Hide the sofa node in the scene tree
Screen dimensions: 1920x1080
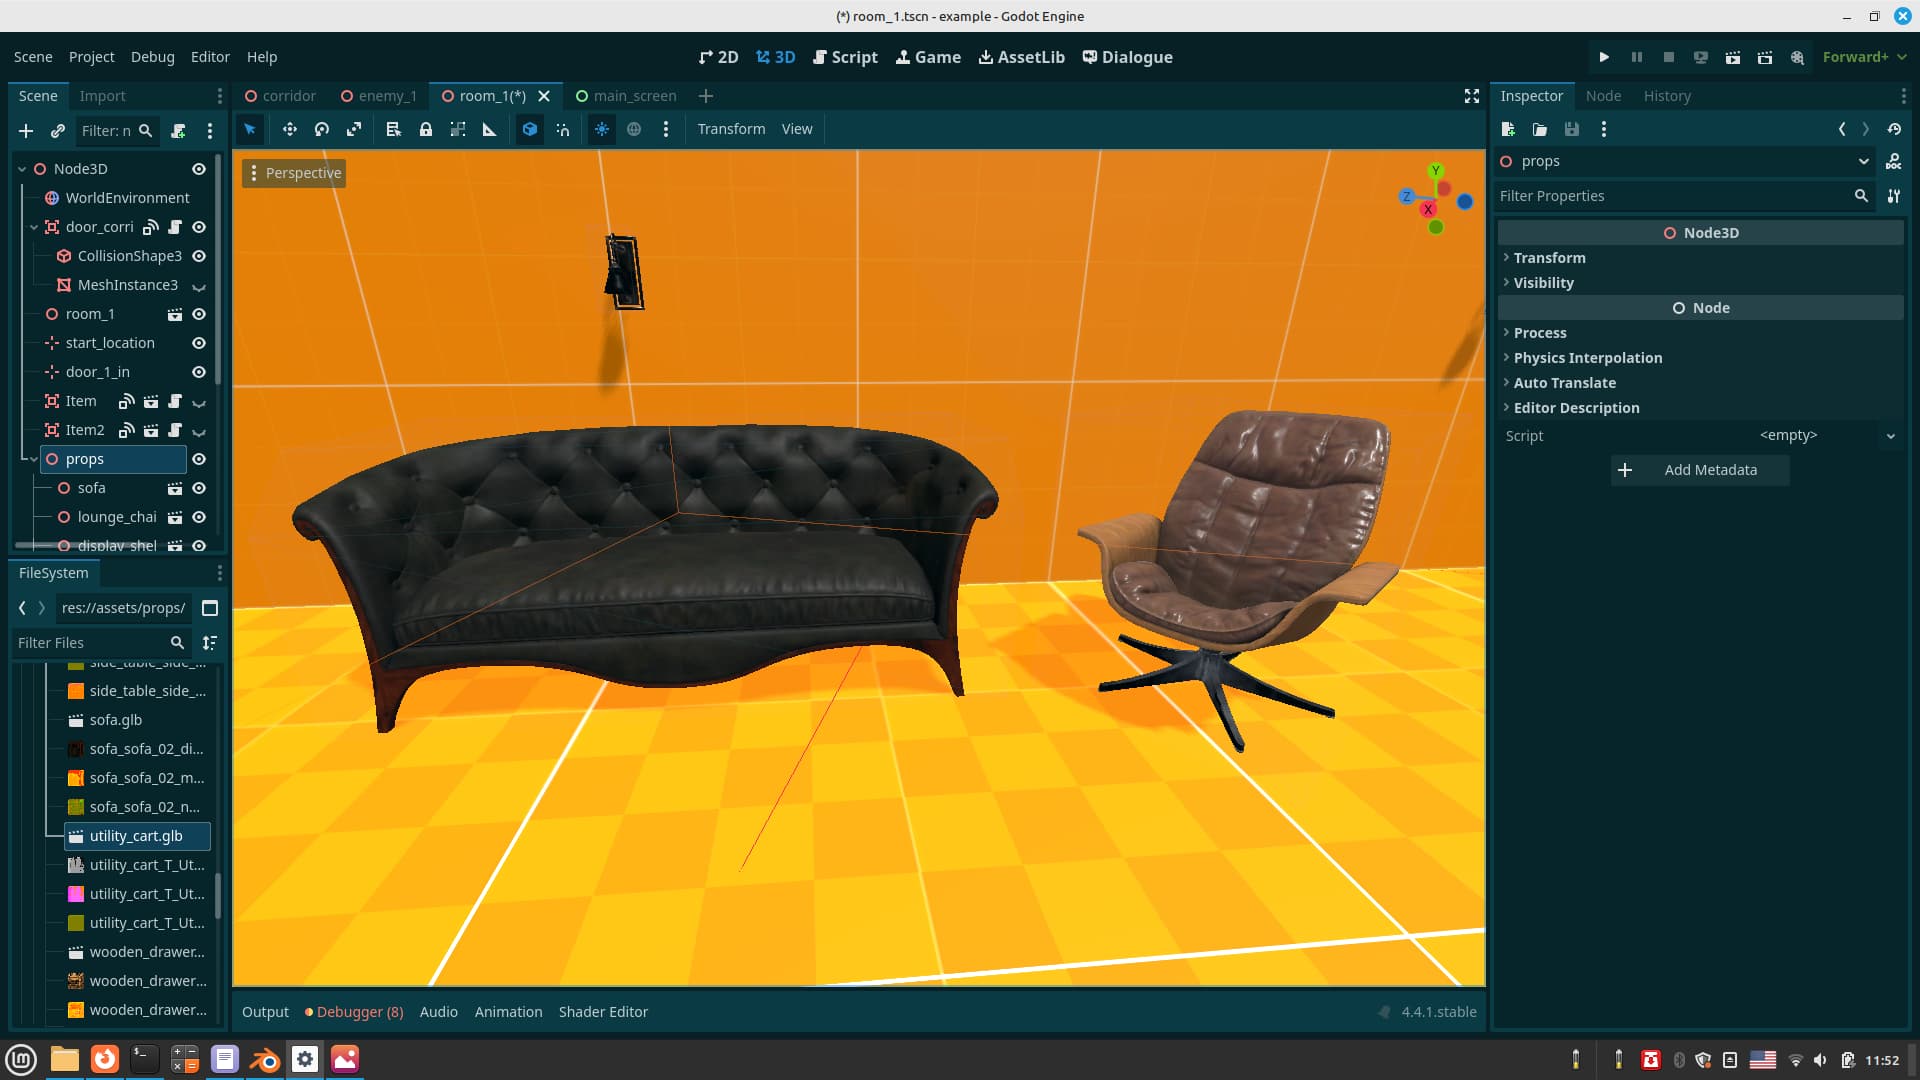click(x=199, y=488)
